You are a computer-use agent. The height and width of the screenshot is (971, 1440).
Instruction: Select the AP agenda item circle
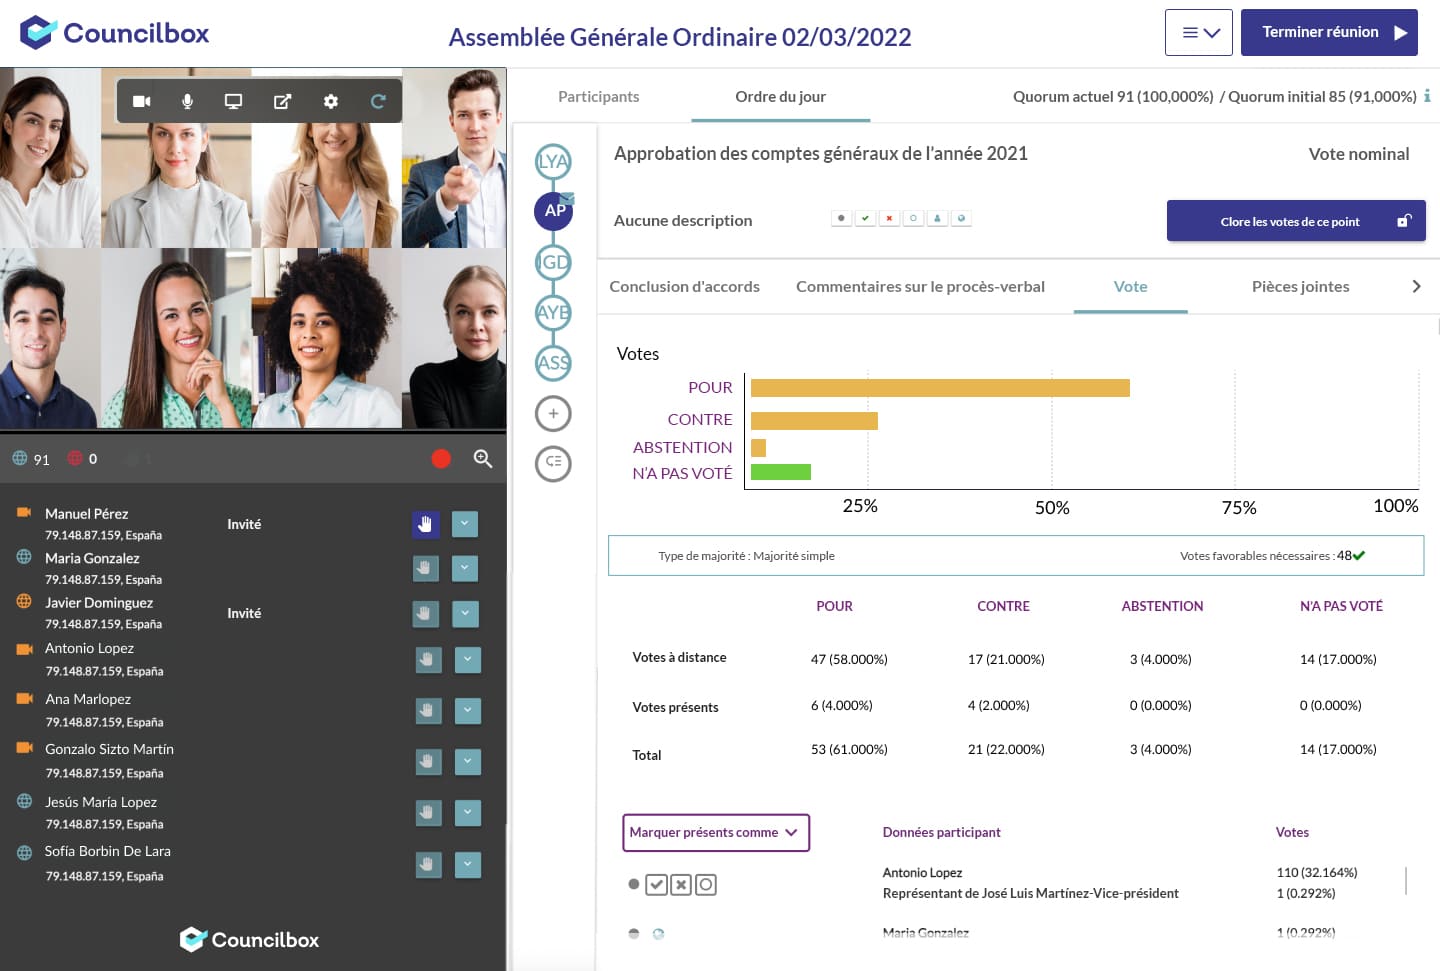(554, 211)
